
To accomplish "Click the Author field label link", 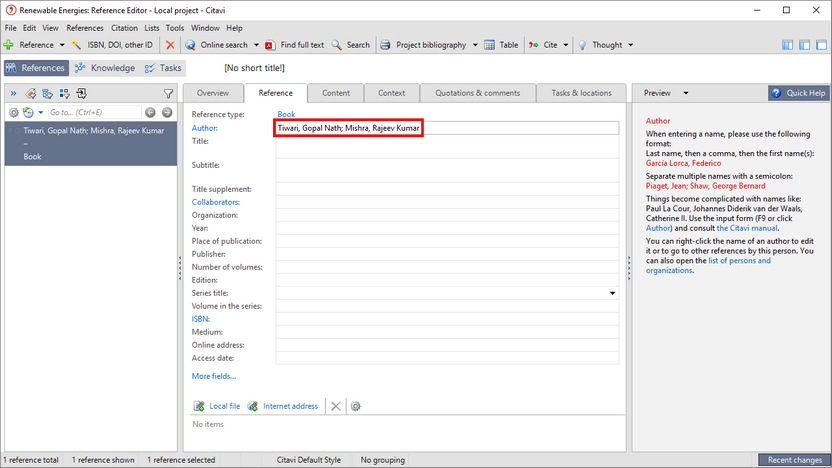I will pyautogui.click(x=205, y=128).
